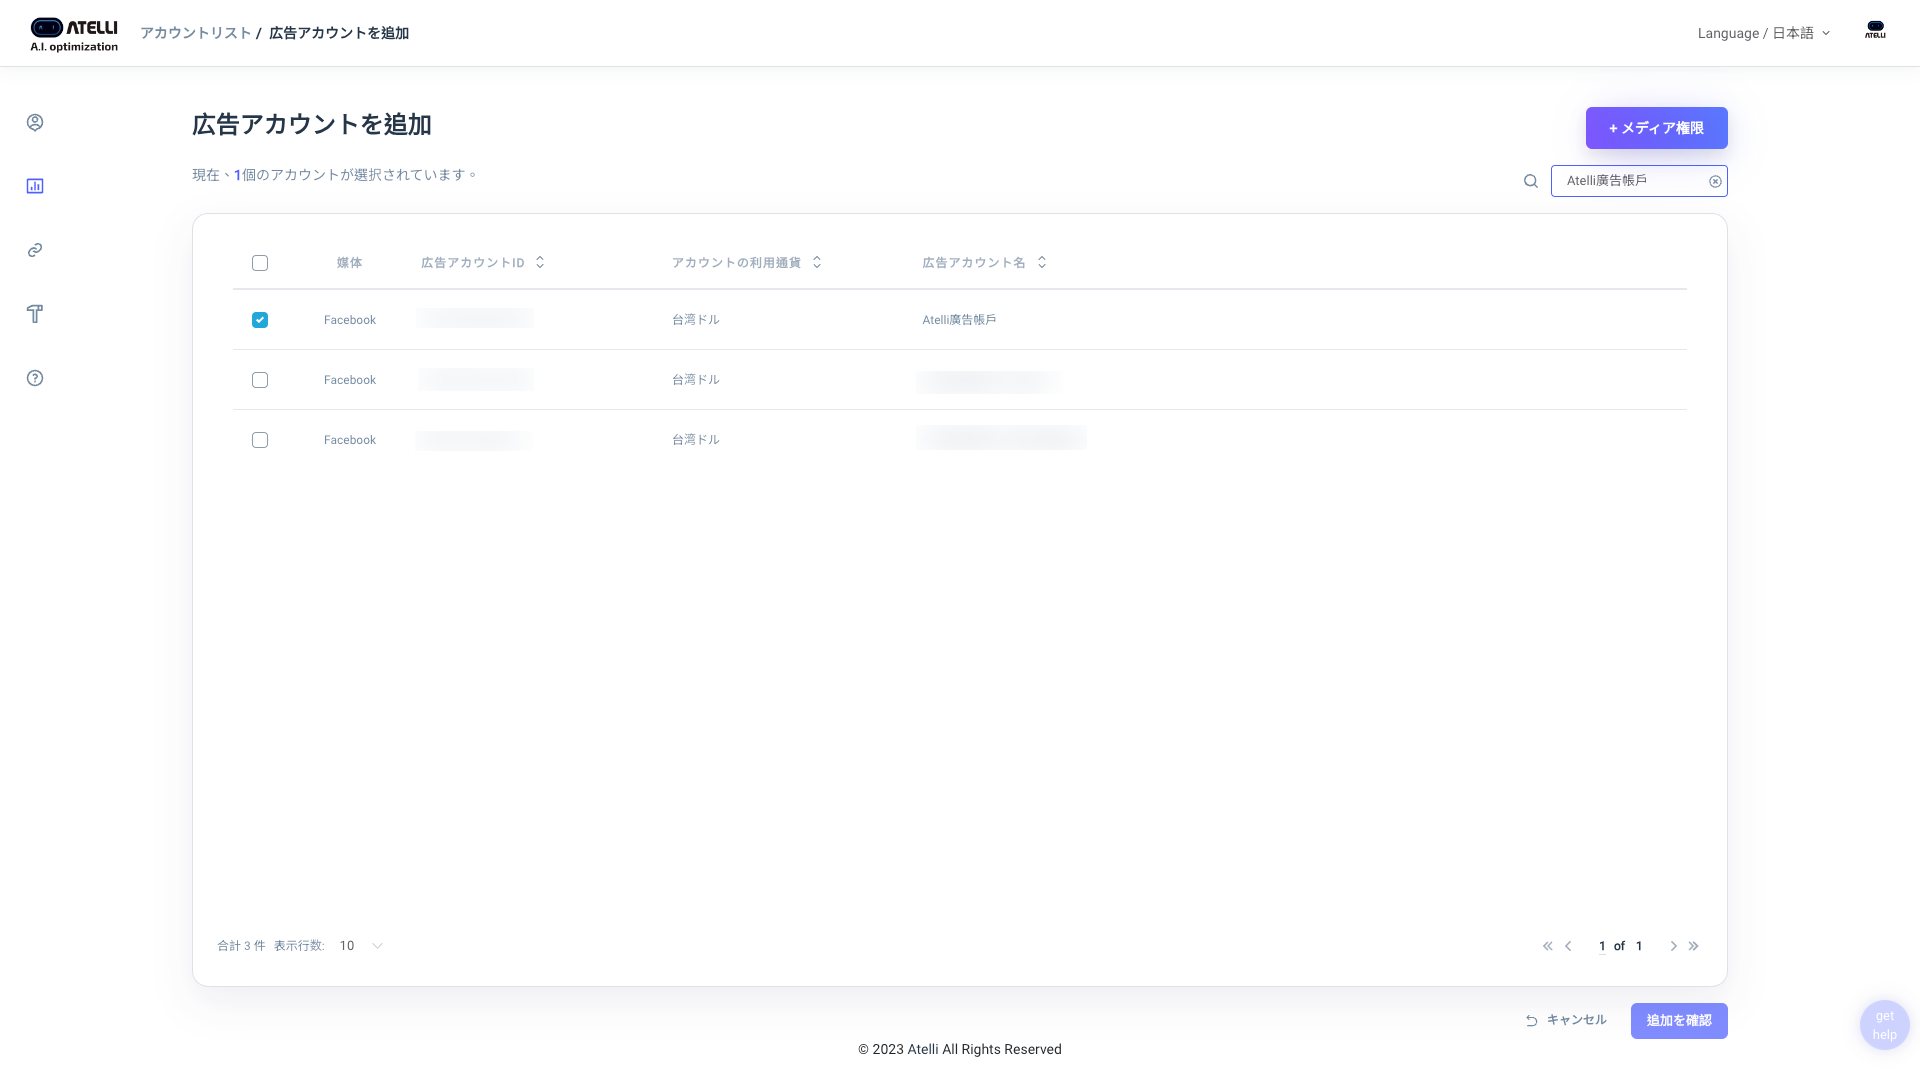Expand the 表示行数 rows-per-page dropdown
Viewport: 1920px width, 1080px height.
coord(361,946)
